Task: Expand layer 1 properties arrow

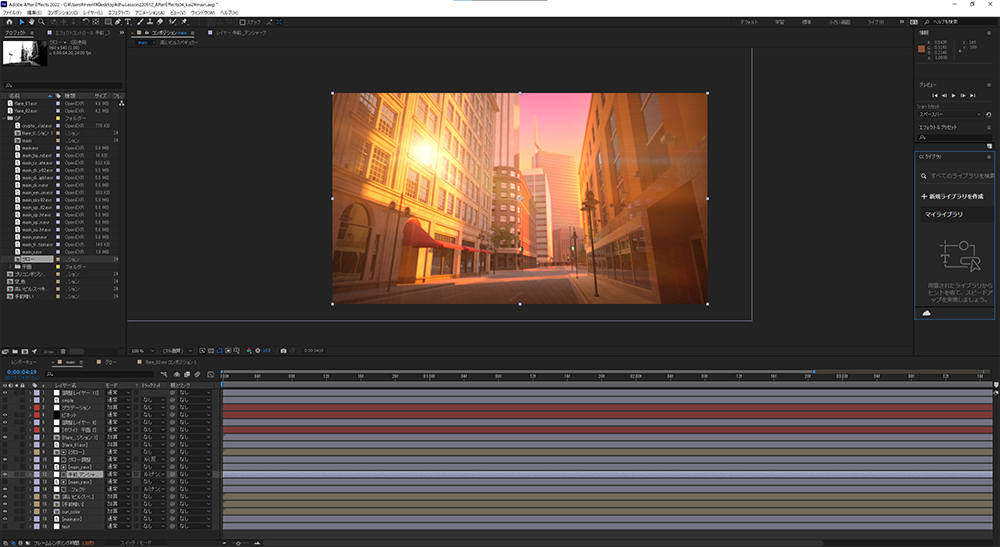Action: coord(30,393)
